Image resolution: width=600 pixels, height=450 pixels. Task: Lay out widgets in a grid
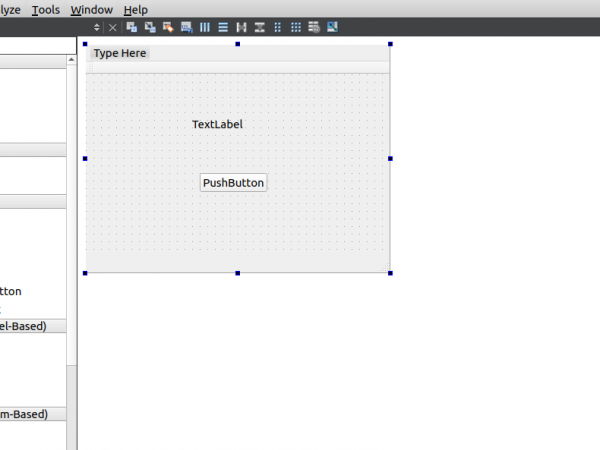pyautogui.click(x=295, y=27)
